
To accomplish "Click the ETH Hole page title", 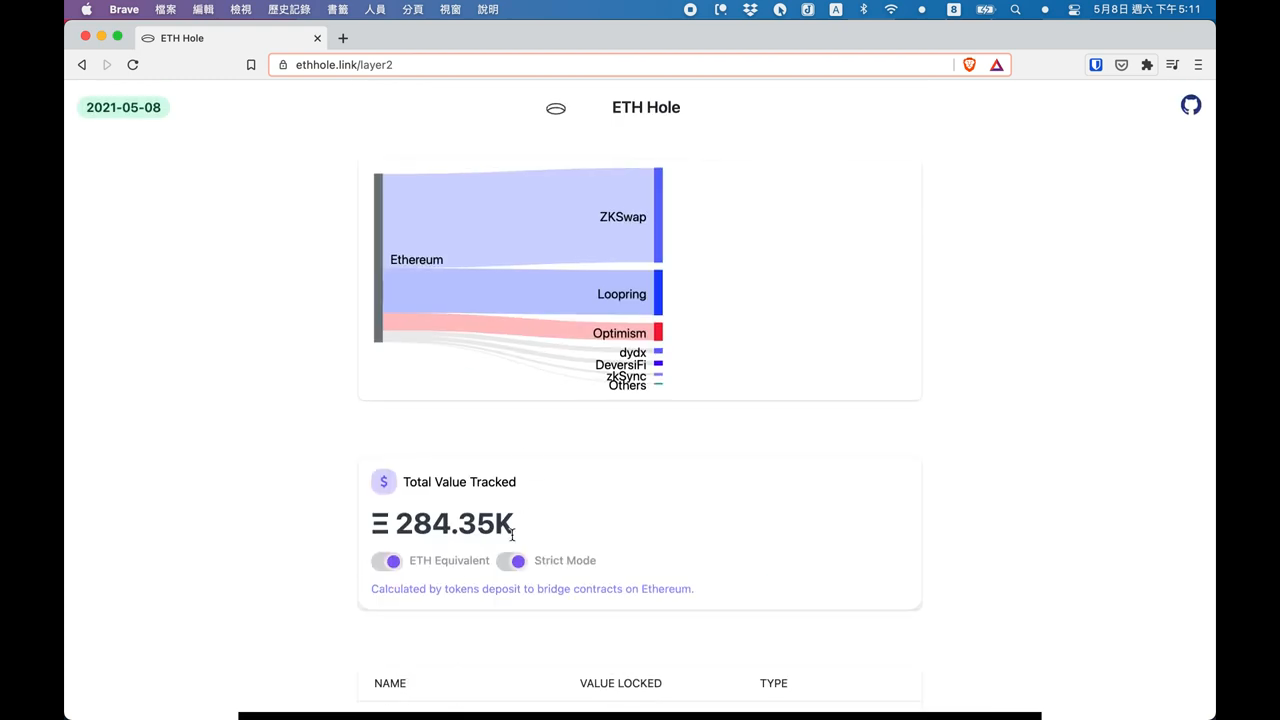I will tap(646, 107).
